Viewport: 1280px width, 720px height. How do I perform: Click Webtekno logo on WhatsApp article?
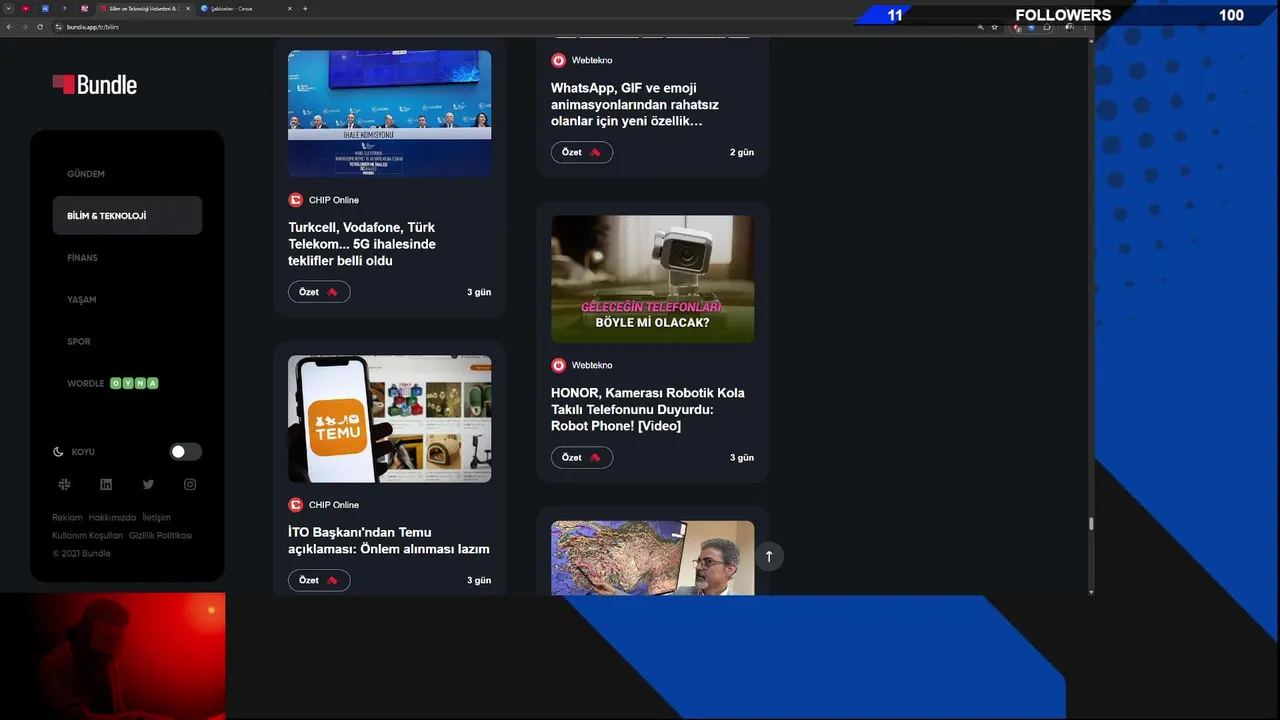(x=558, y=60)
